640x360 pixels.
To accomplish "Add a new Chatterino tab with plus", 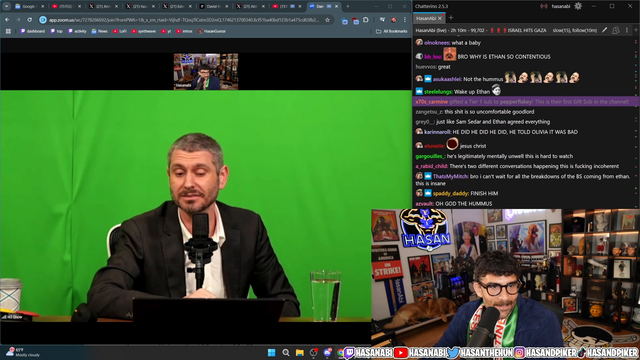I will tap(451, 18).
